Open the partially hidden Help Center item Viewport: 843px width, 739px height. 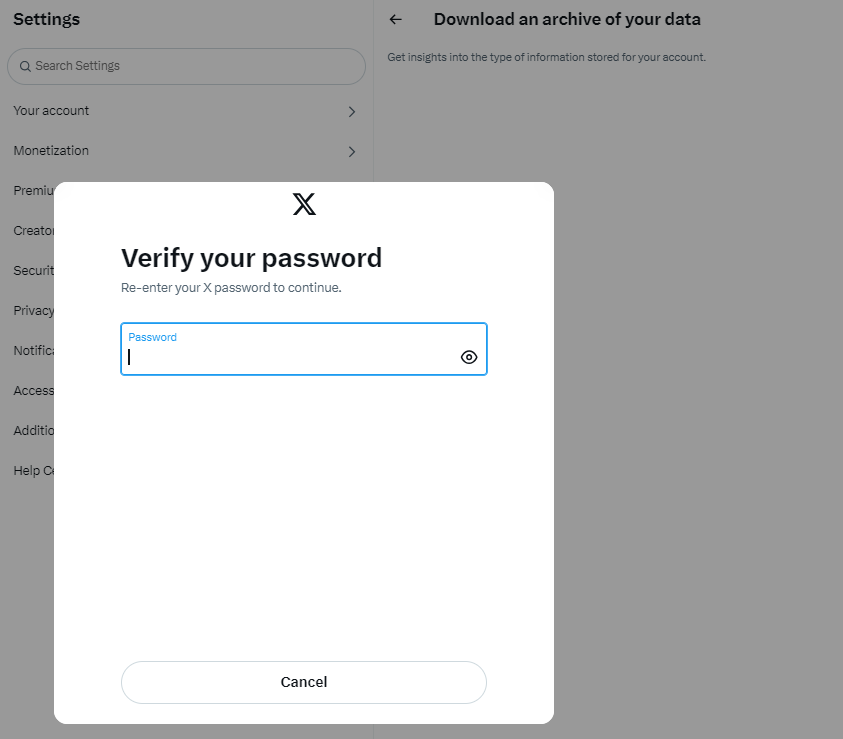click(x=33, y=471)
